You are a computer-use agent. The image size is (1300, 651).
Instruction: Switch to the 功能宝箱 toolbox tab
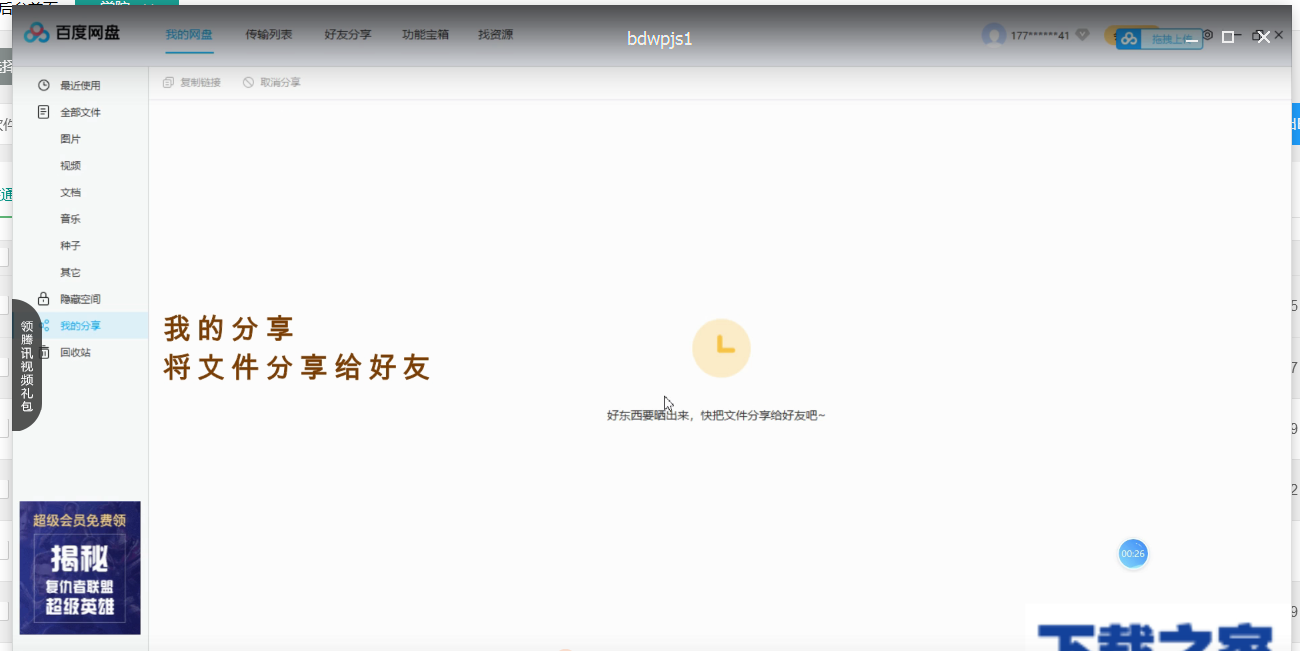[x=424, y=33]
